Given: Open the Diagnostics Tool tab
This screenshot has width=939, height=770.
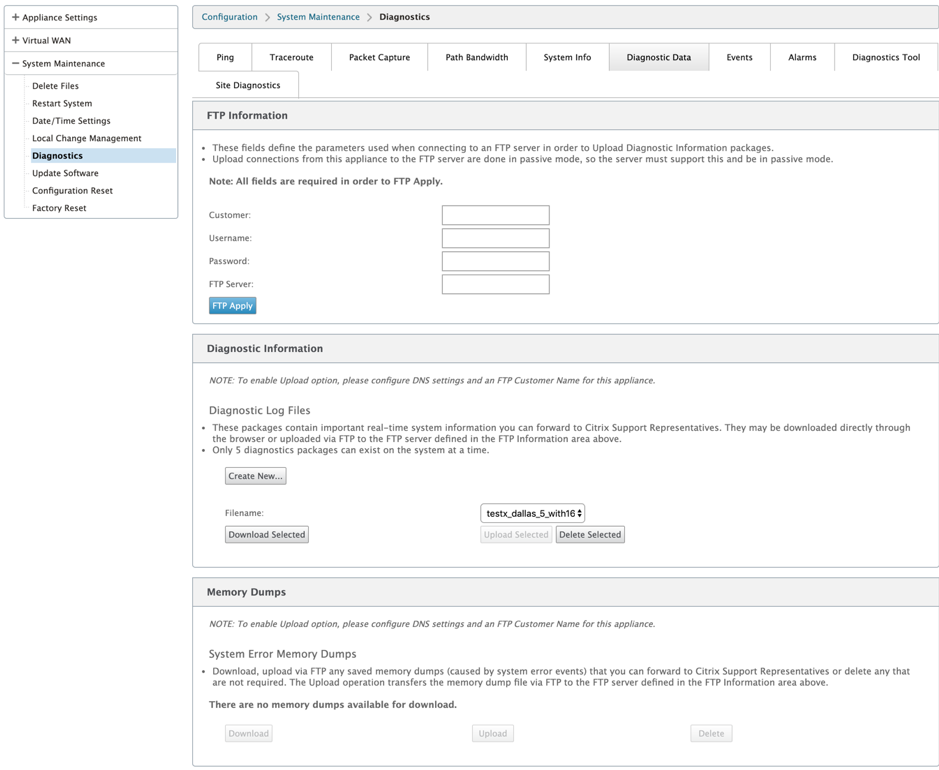Looking at the screenshot, I should tap(886, 57).
